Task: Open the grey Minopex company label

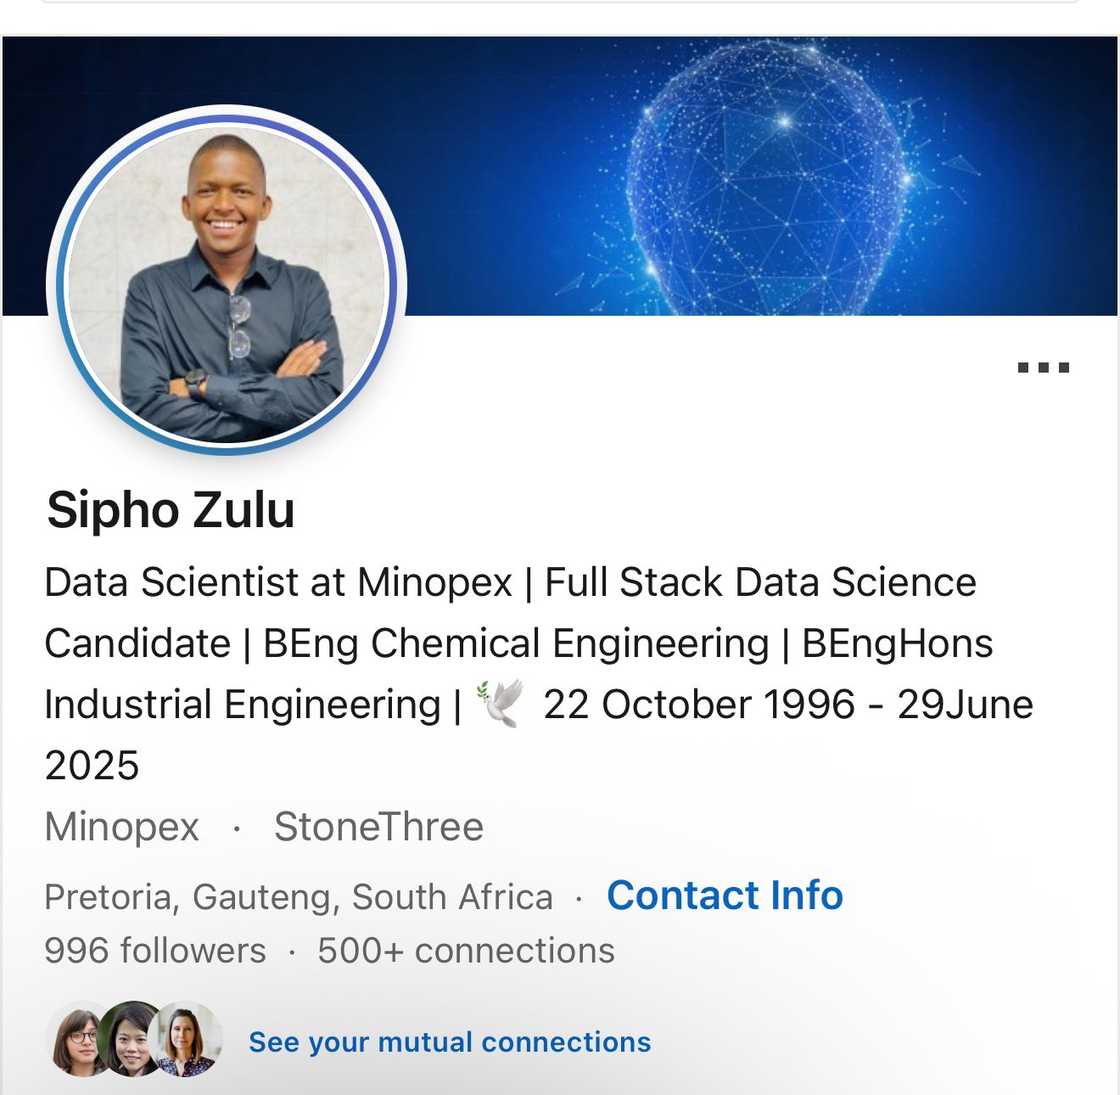Action: [x=122, y=827]
